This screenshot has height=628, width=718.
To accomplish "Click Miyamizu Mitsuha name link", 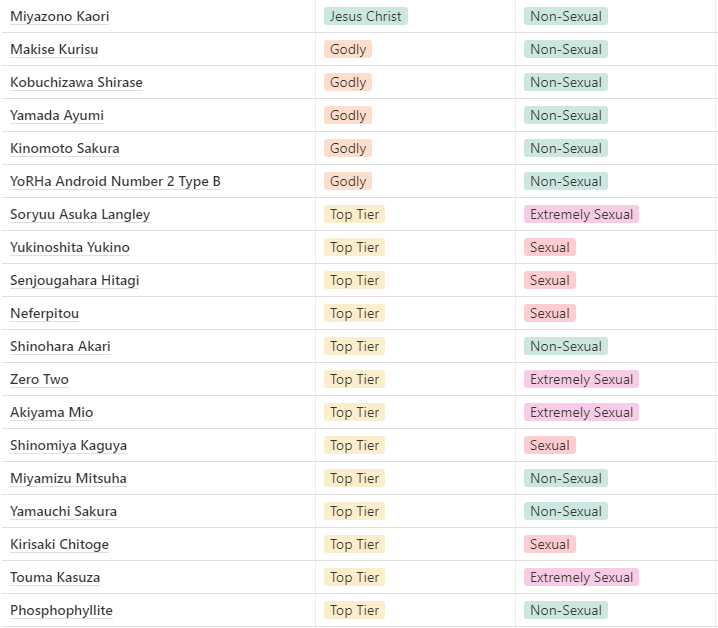I will click(x=68, y=479).
